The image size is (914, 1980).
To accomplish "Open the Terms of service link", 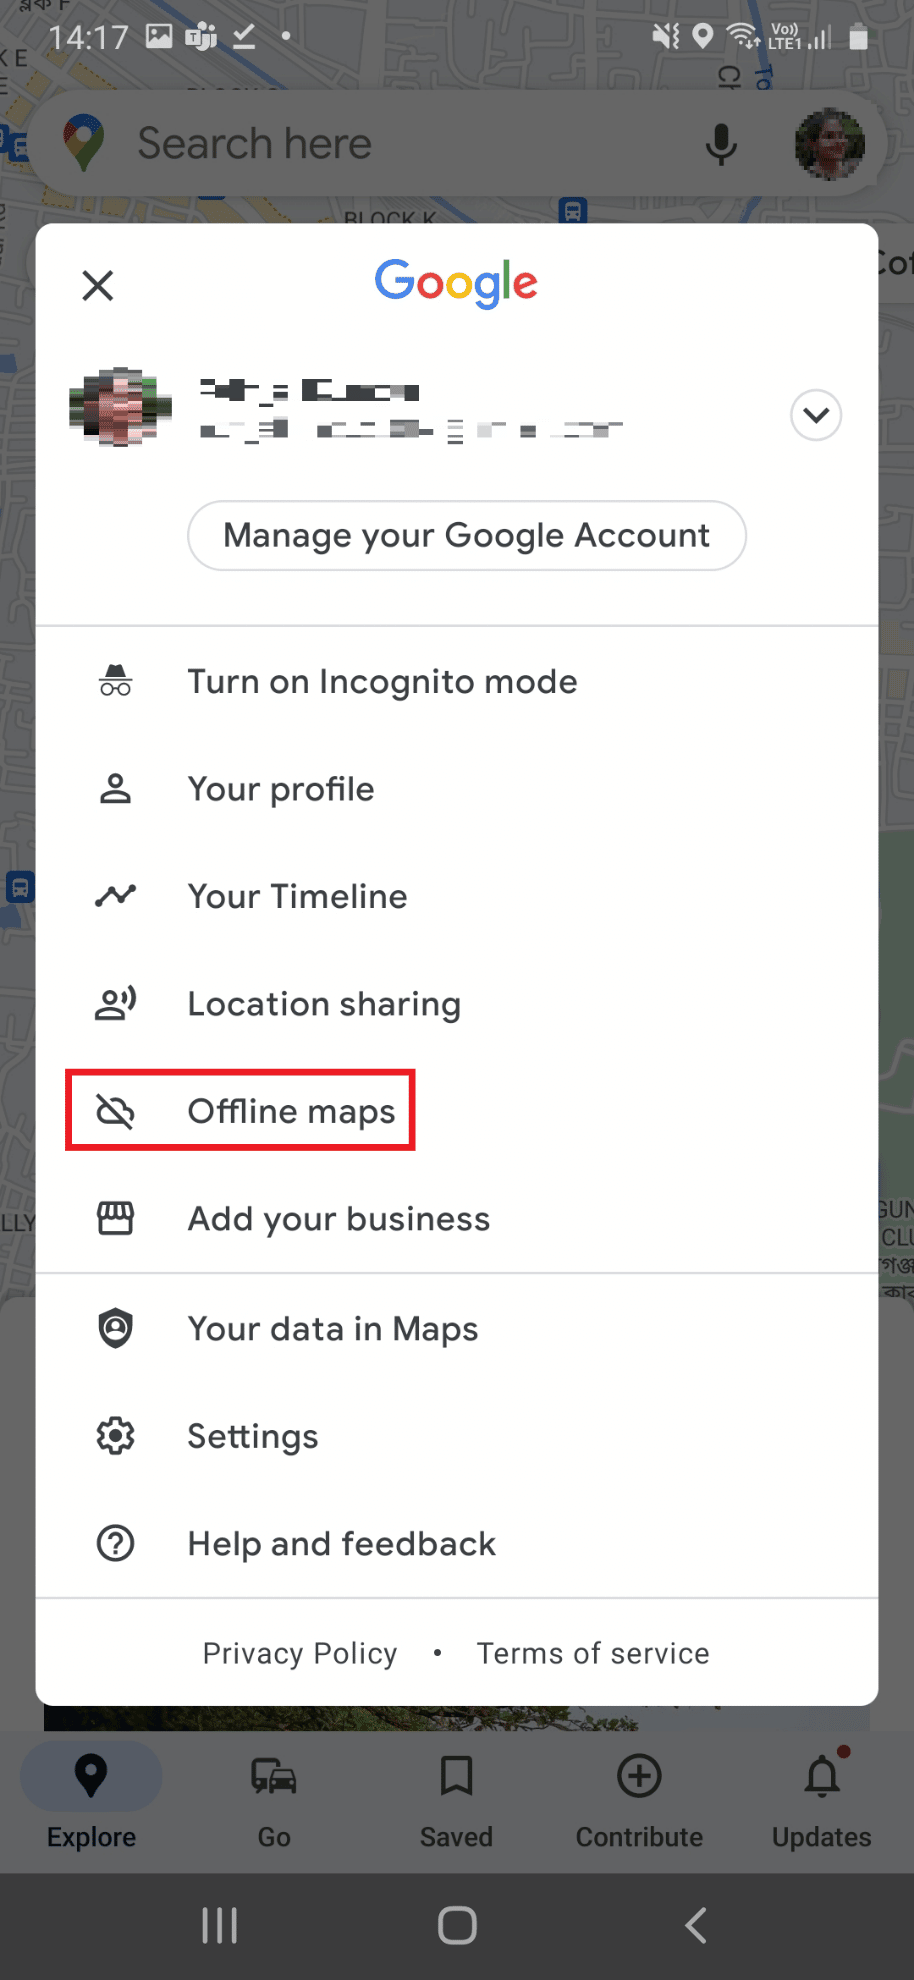I will pos(593,1653).
